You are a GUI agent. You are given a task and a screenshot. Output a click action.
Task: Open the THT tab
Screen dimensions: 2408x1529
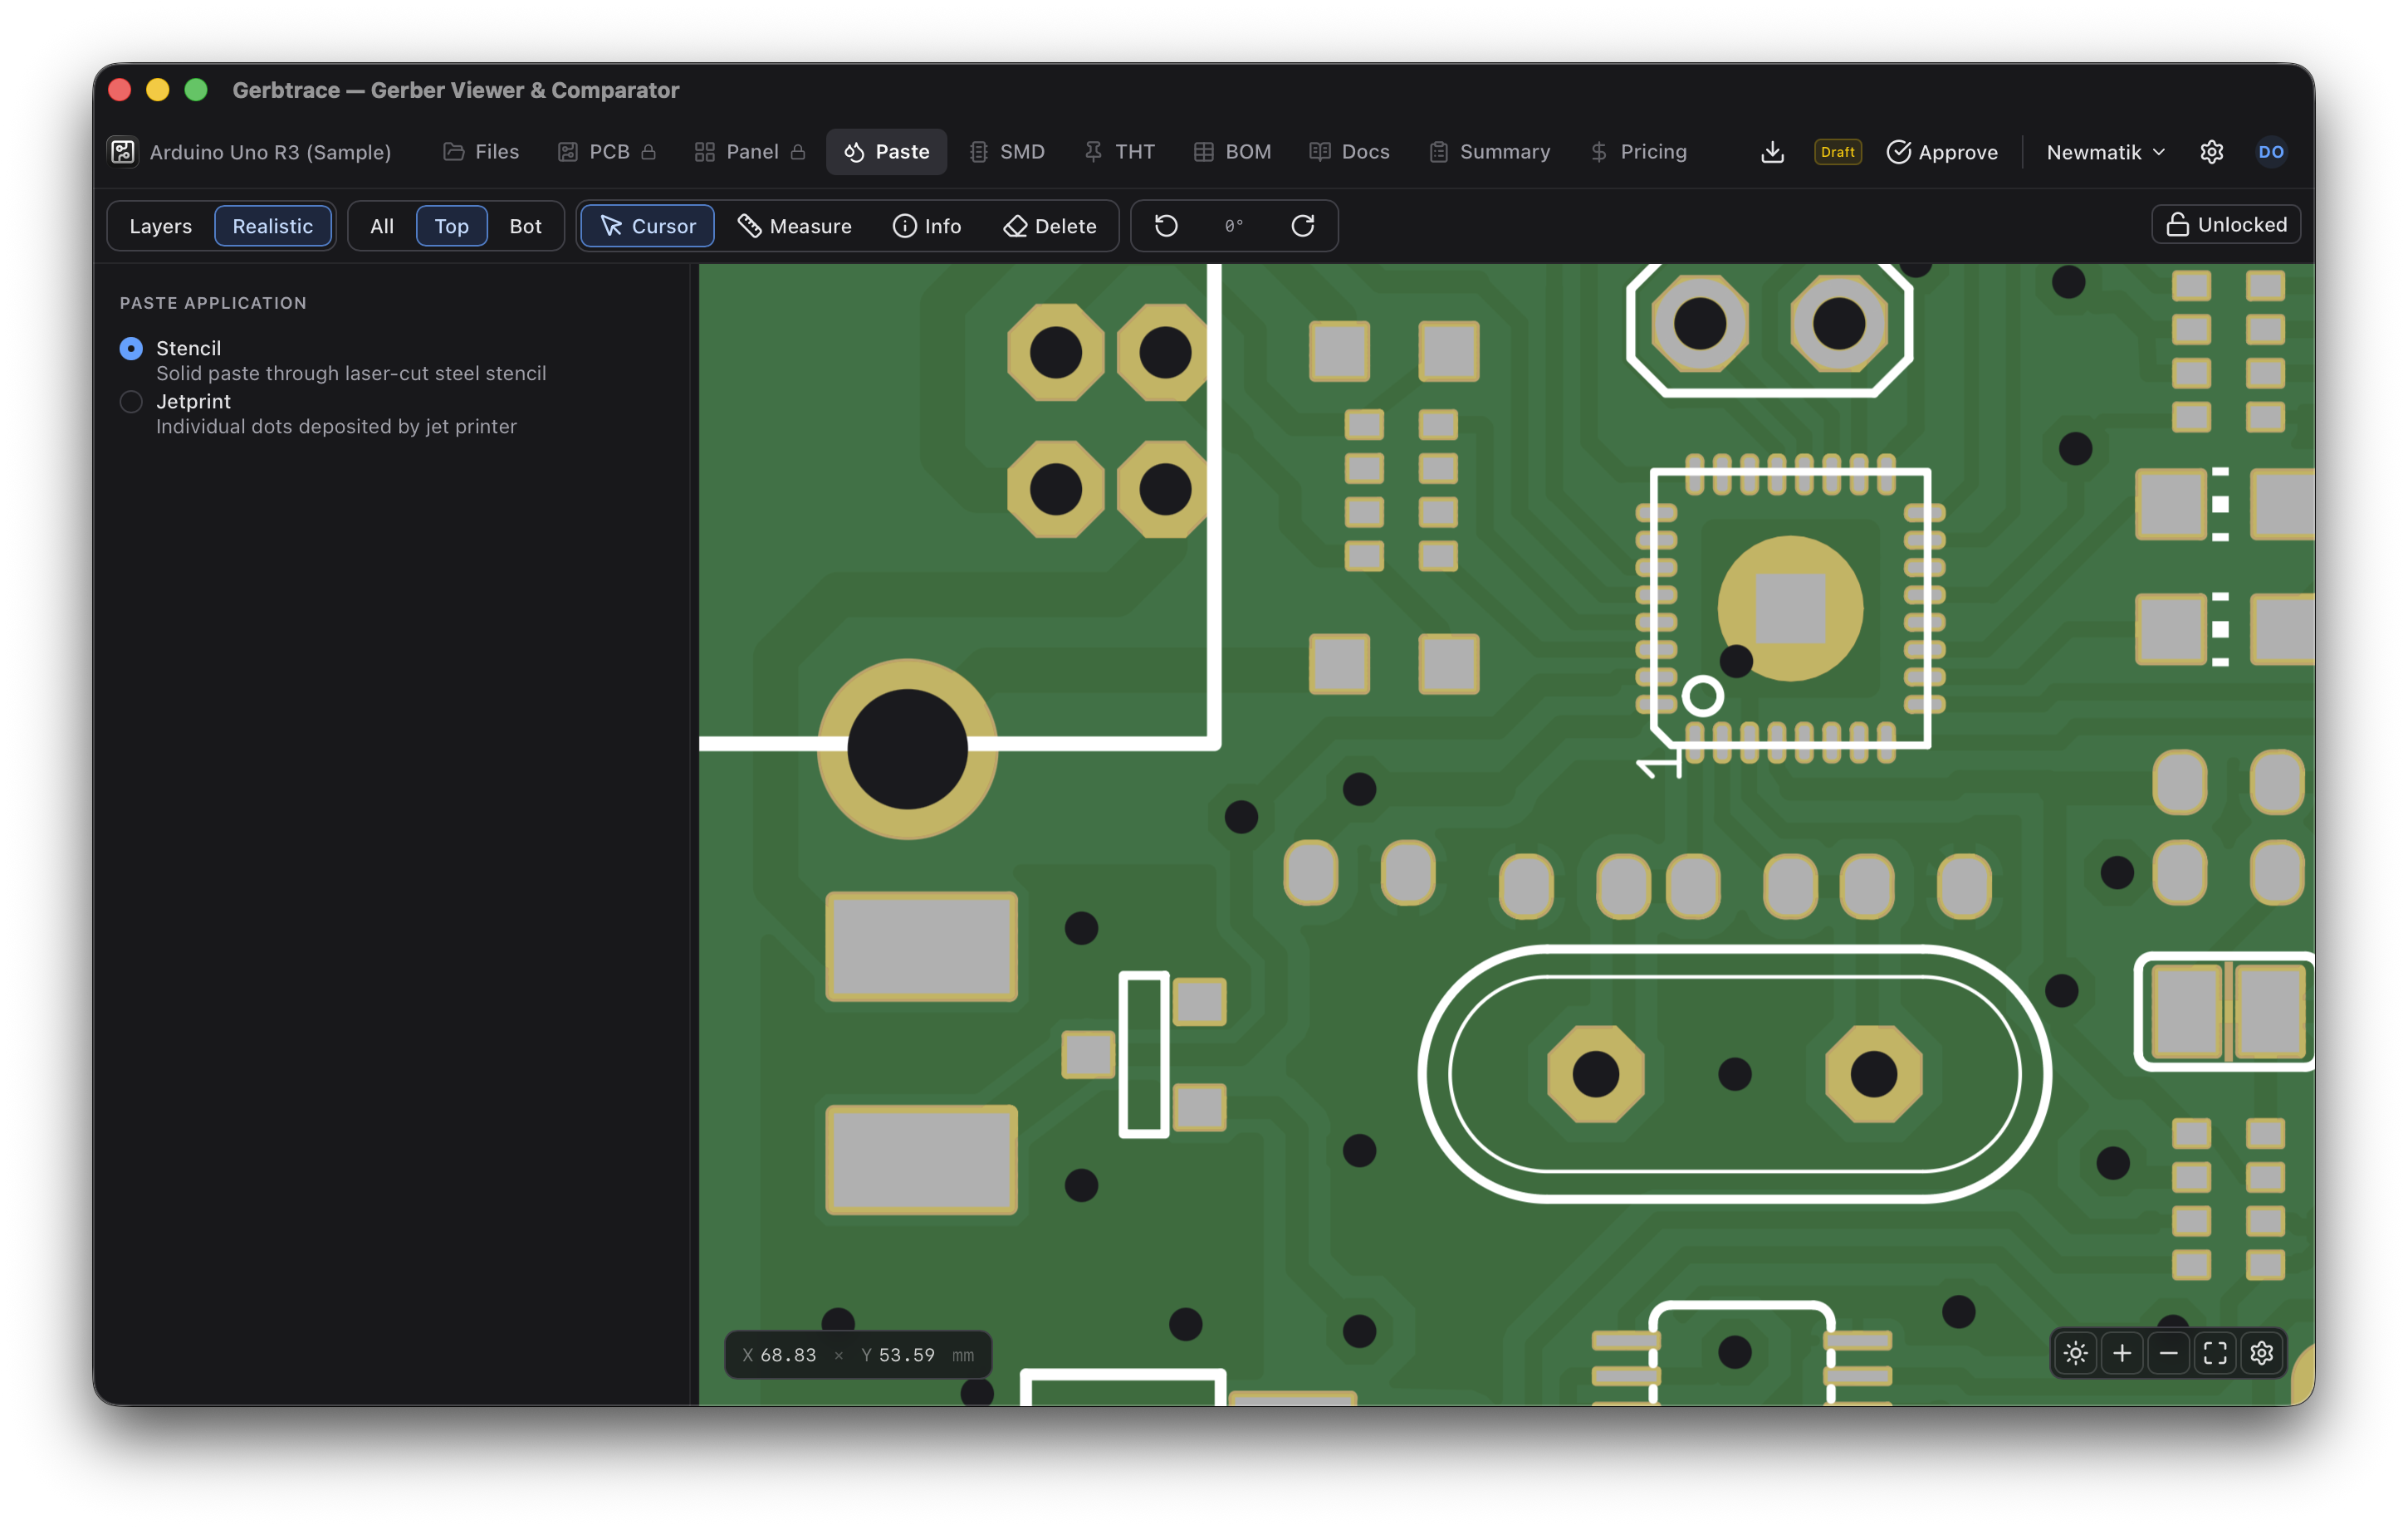(1120, 152)
